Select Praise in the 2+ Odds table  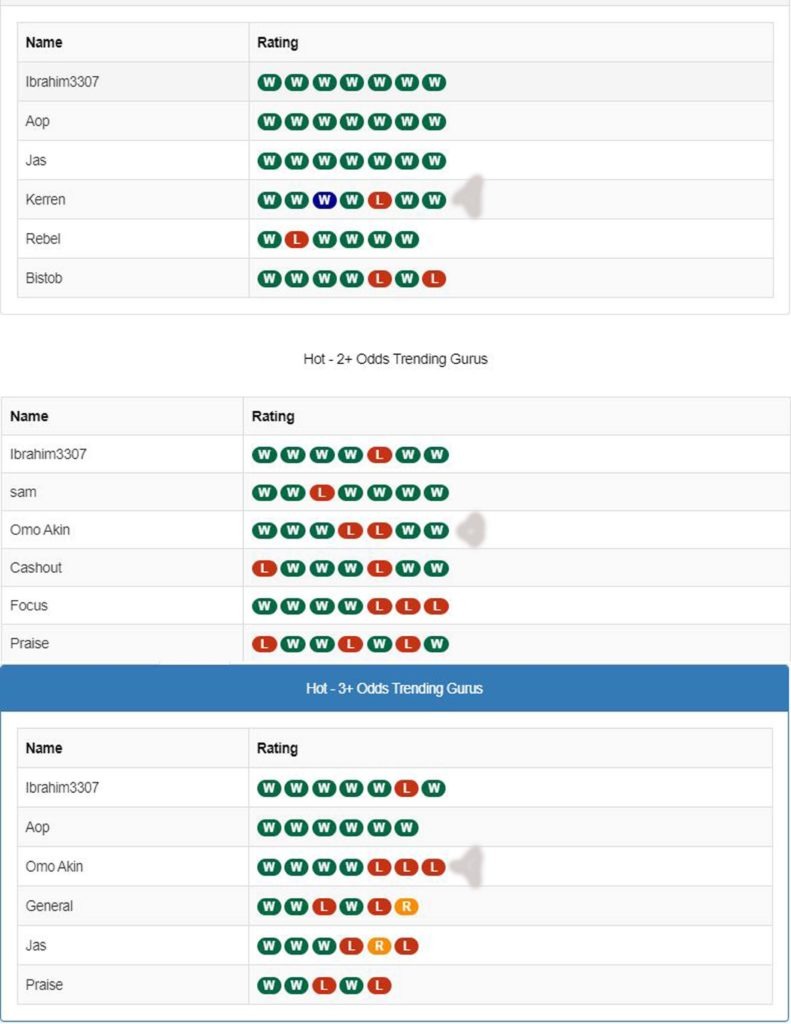point(29,643)
